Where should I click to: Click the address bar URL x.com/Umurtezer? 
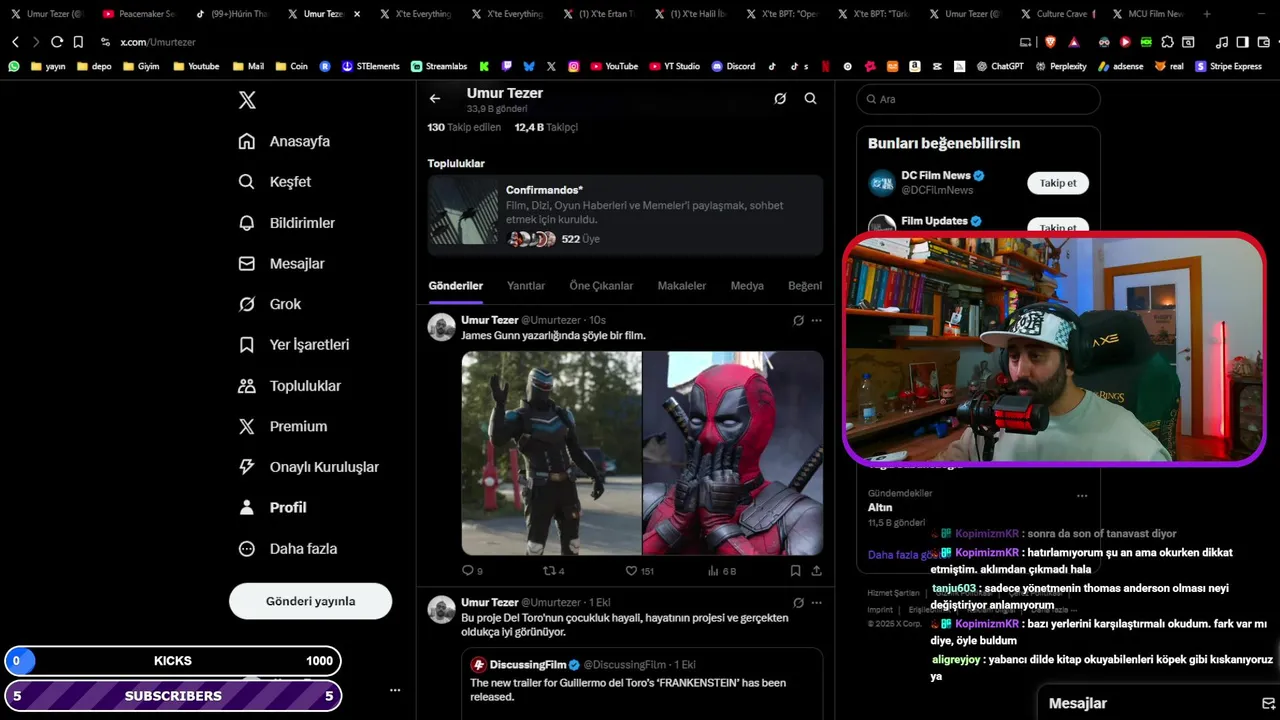point(158,42)
